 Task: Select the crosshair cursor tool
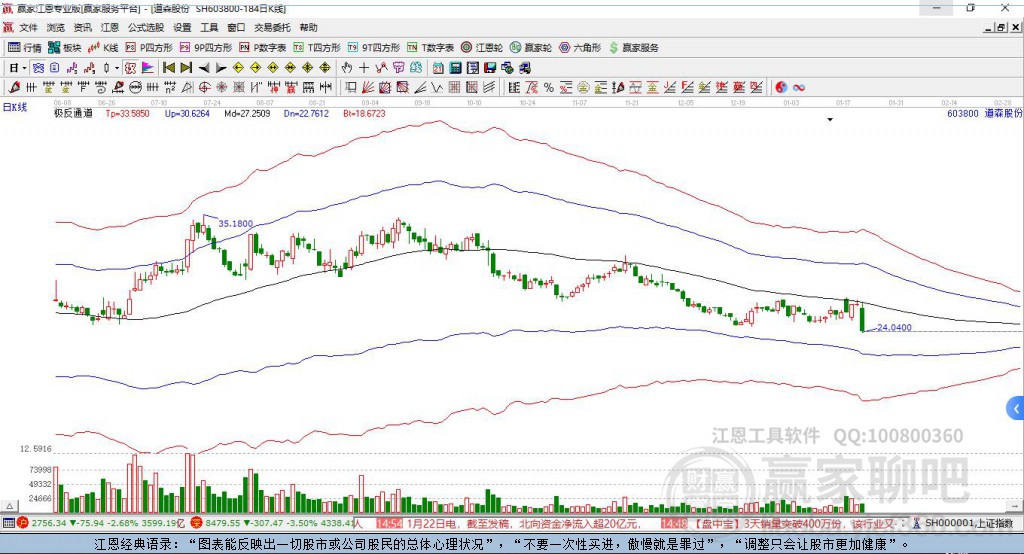pos(364,68)
